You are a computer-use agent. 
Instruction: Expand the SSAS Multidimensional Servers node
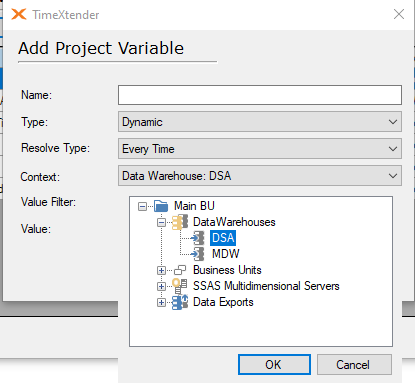[x=161, y=286]
